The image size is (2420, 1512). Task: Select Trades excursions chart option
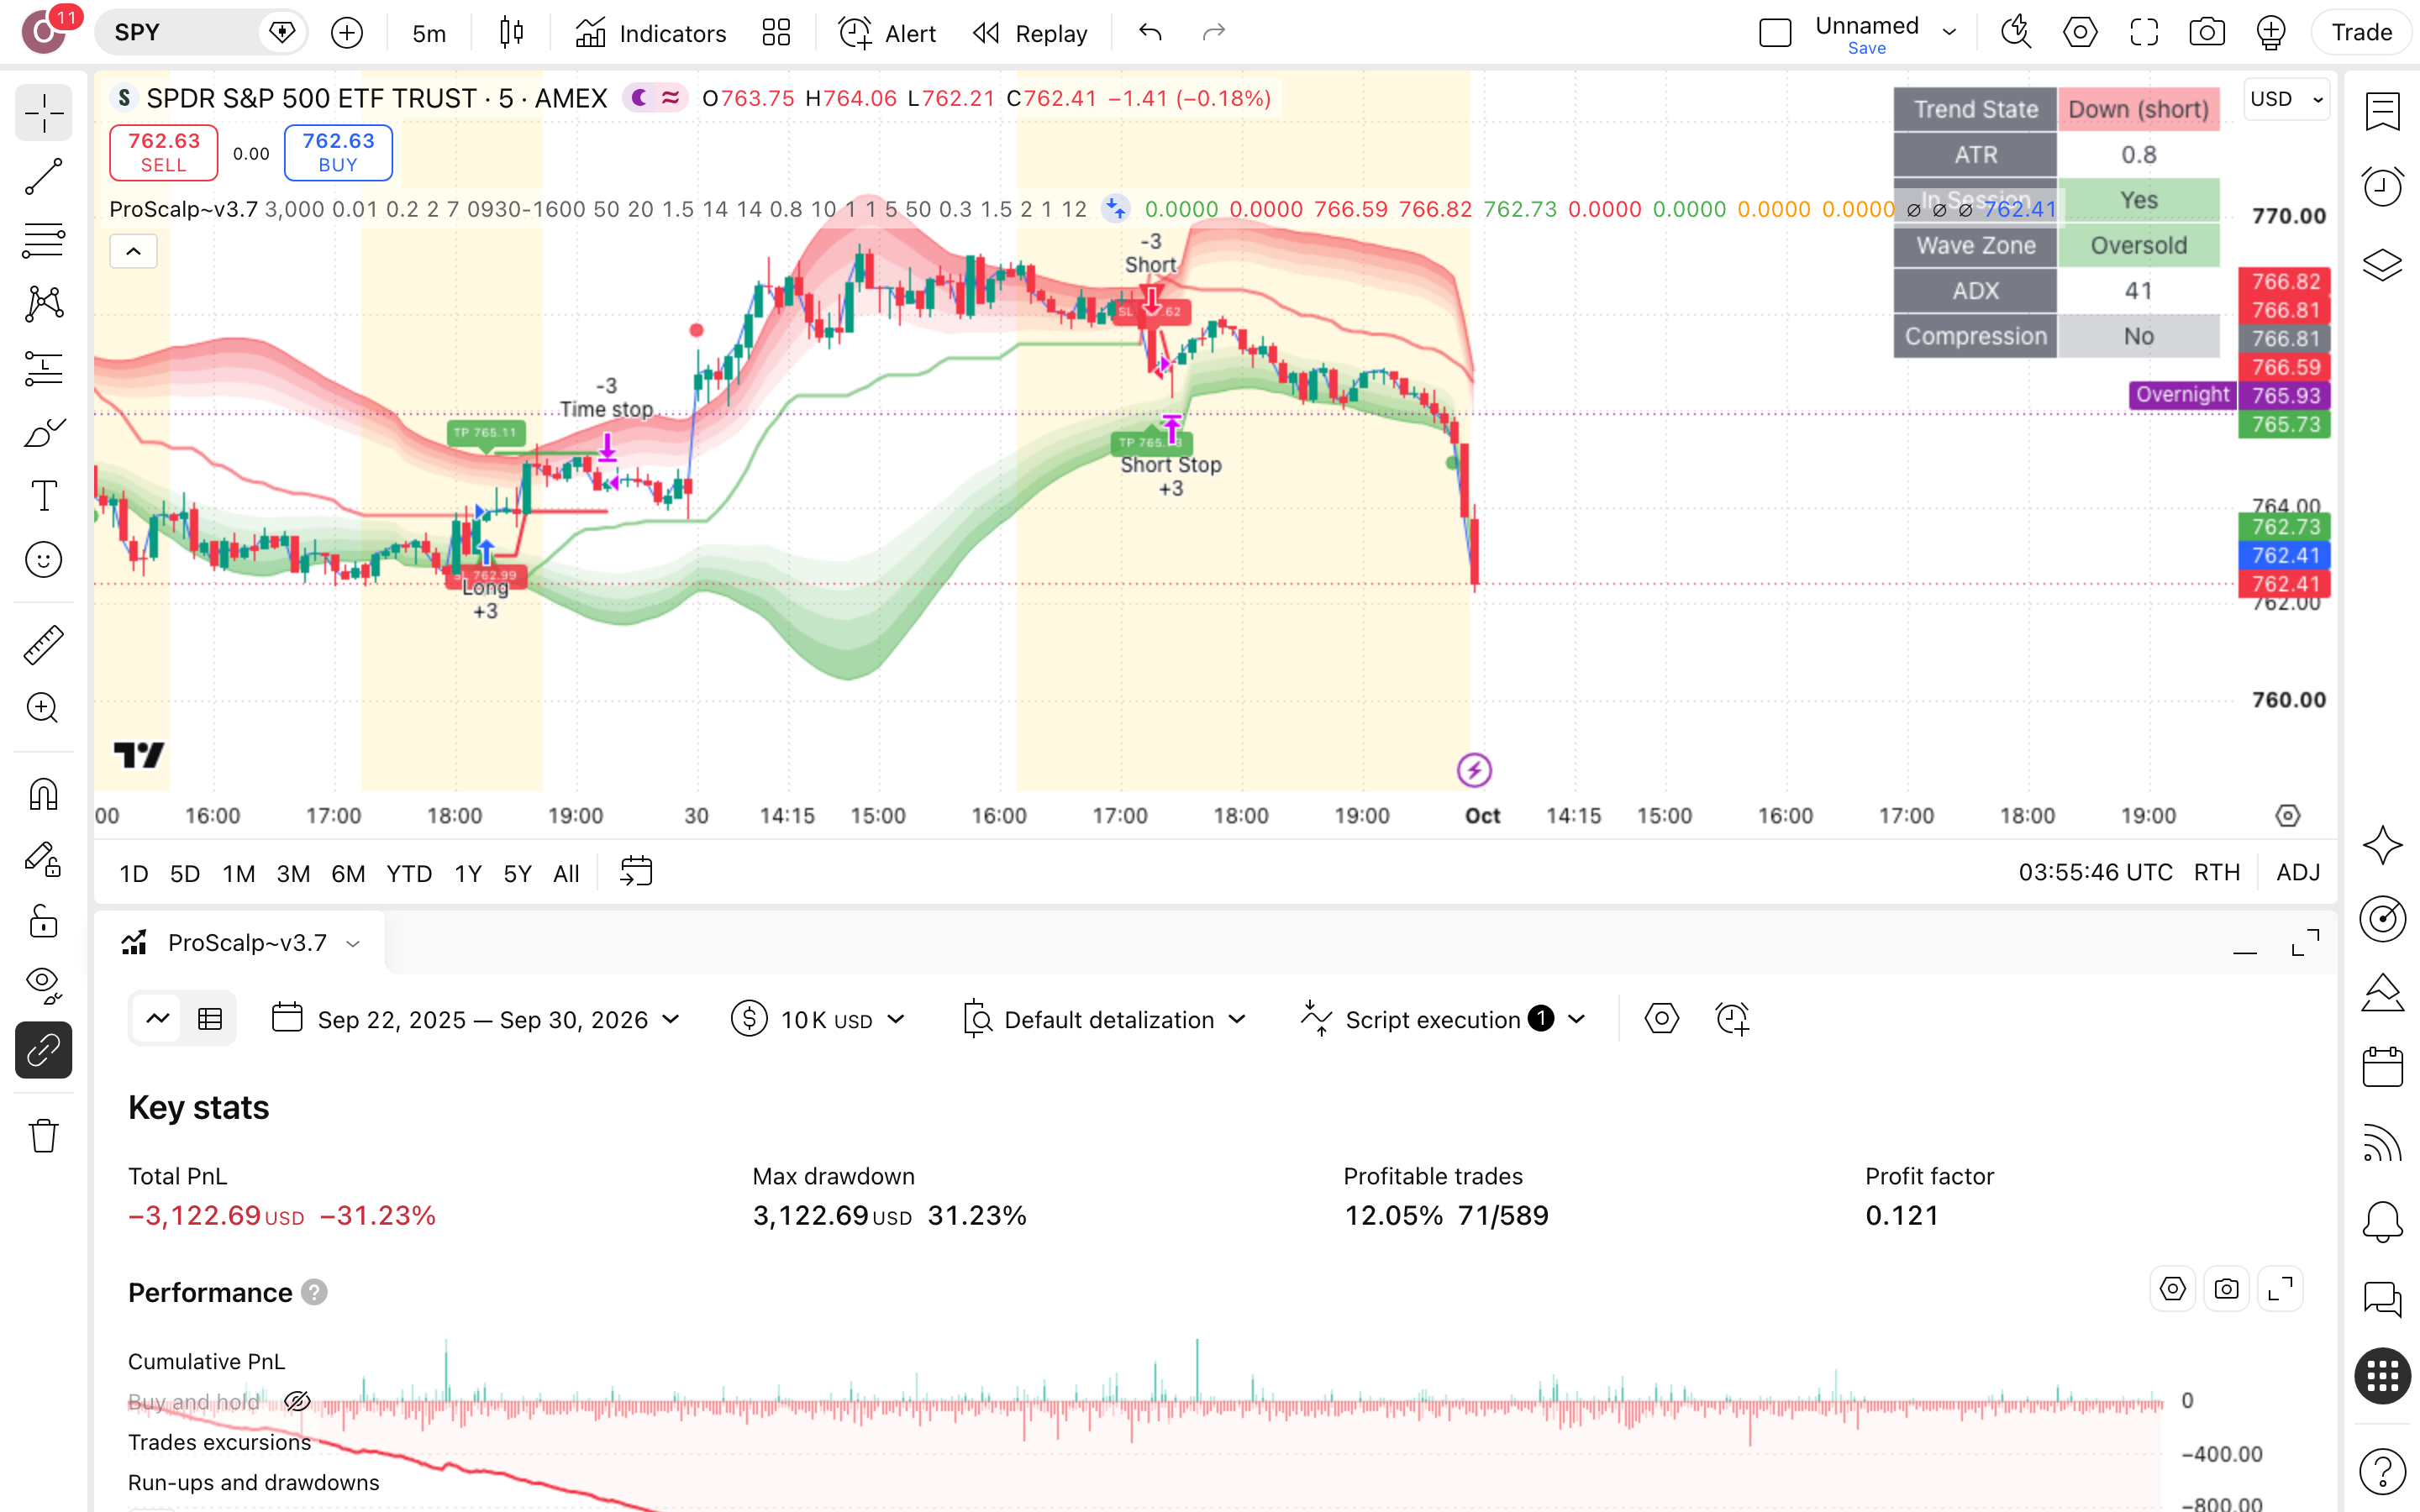pos(220,1442)
